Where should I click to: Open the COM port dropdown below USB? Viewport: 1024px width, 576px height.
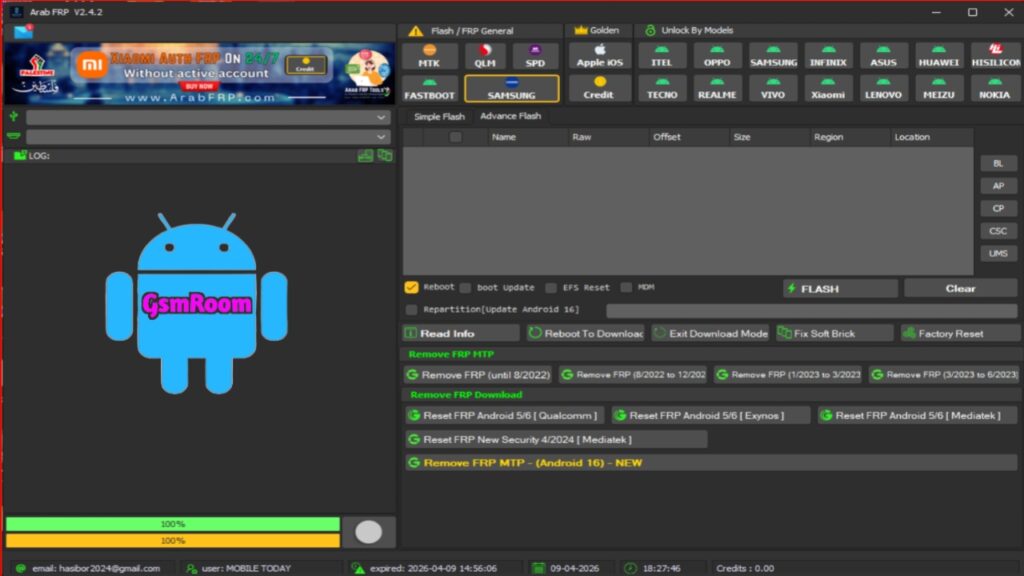207,137
